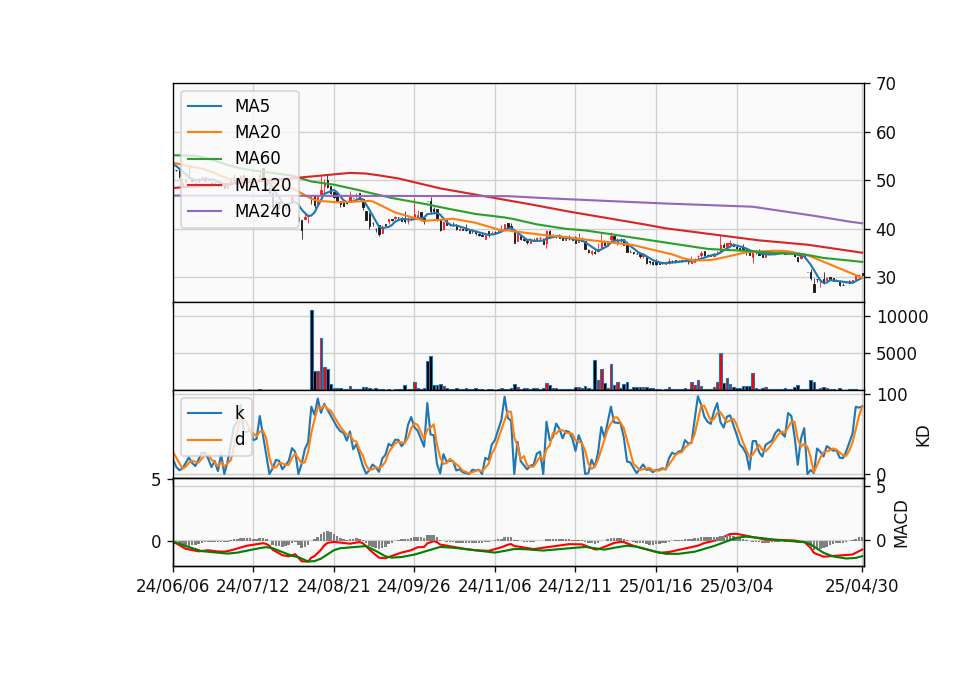Click the 60 price axis tick
This screenshot has height=690, width=960.
885,133
